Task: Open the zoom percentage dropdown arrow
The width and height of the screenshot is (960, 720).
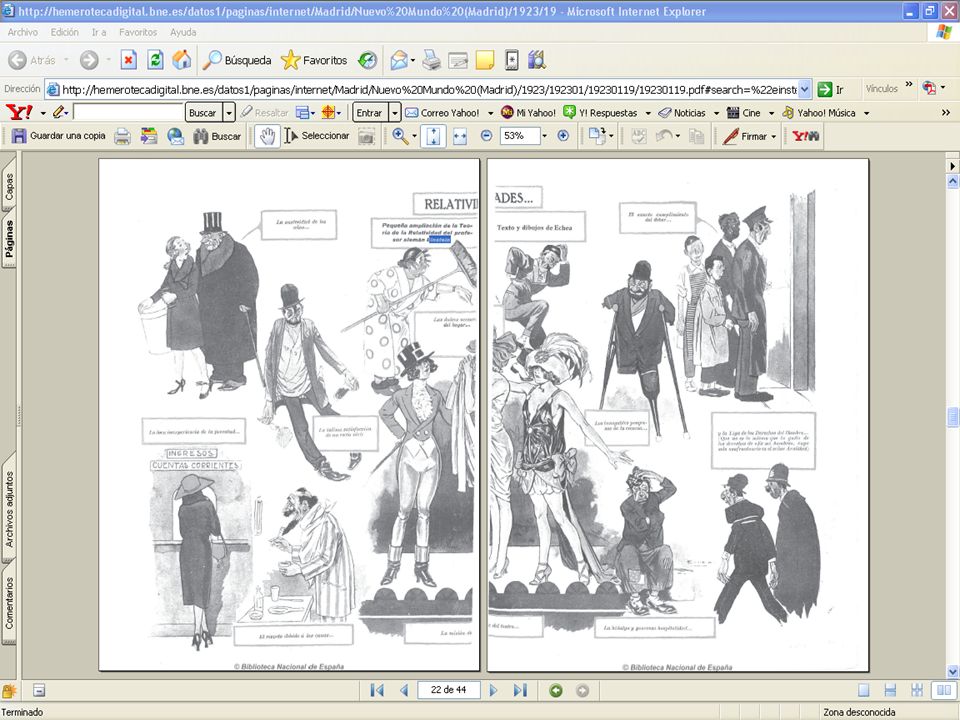Action: click(x=544, y=136)
